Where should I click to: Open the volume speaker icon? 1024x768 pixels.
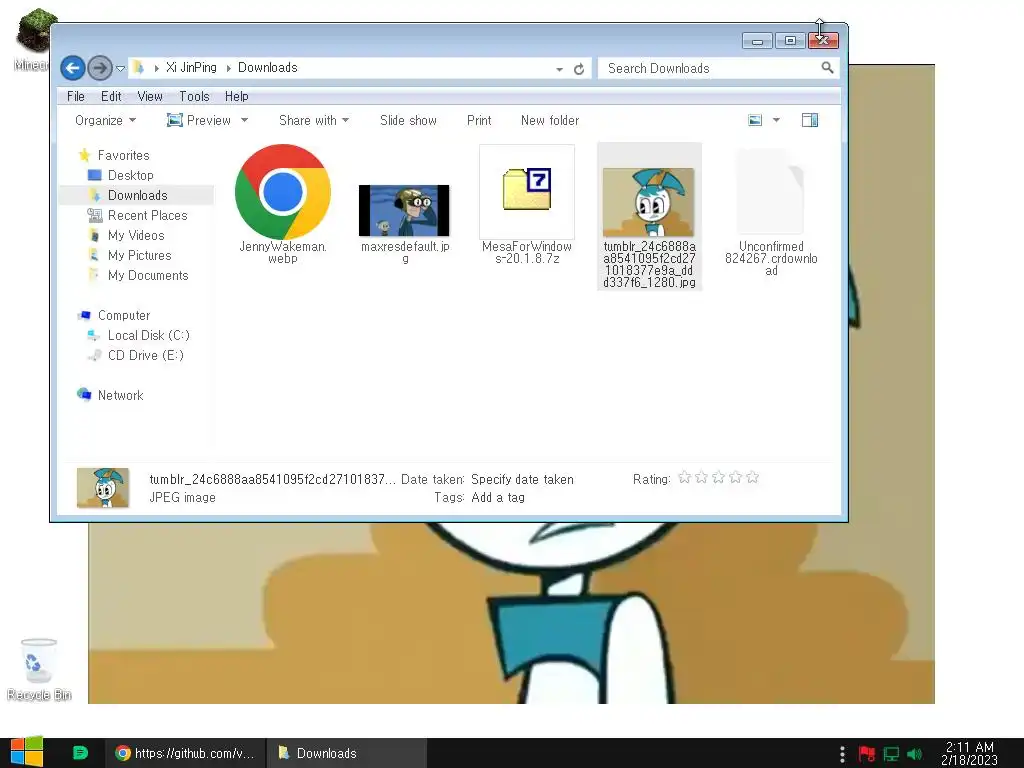click(x=914, y=754)
